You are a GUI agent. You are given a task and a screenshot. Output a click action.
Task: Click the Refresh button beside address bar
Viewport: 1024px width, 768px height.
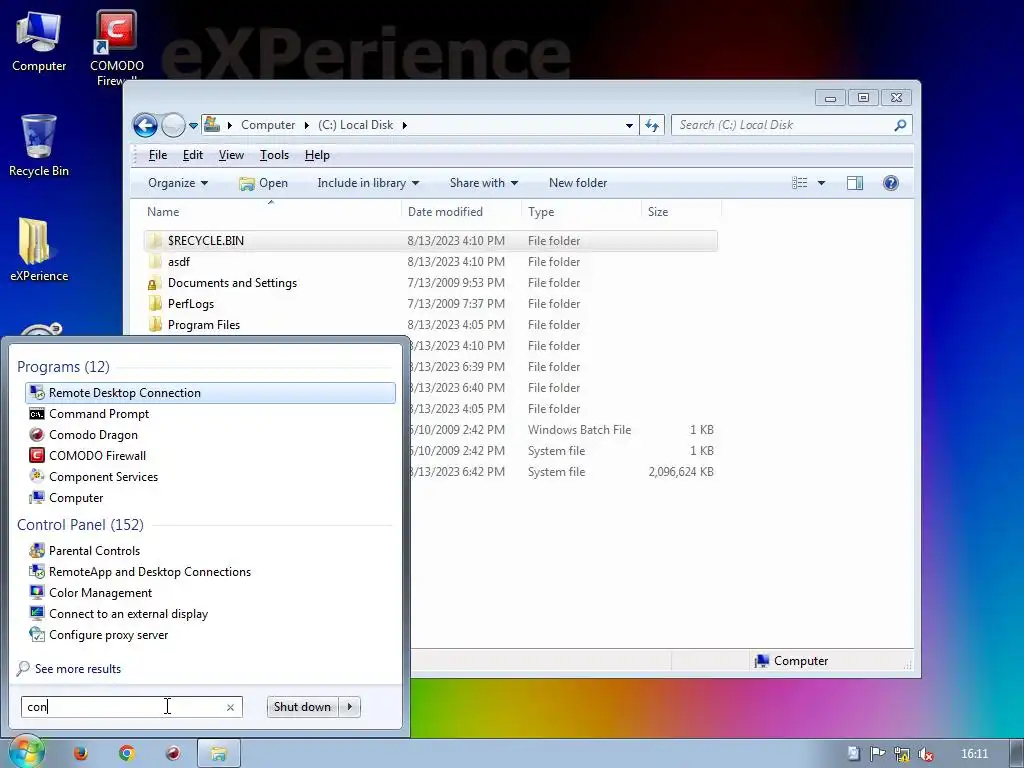(x=652, y=125)
